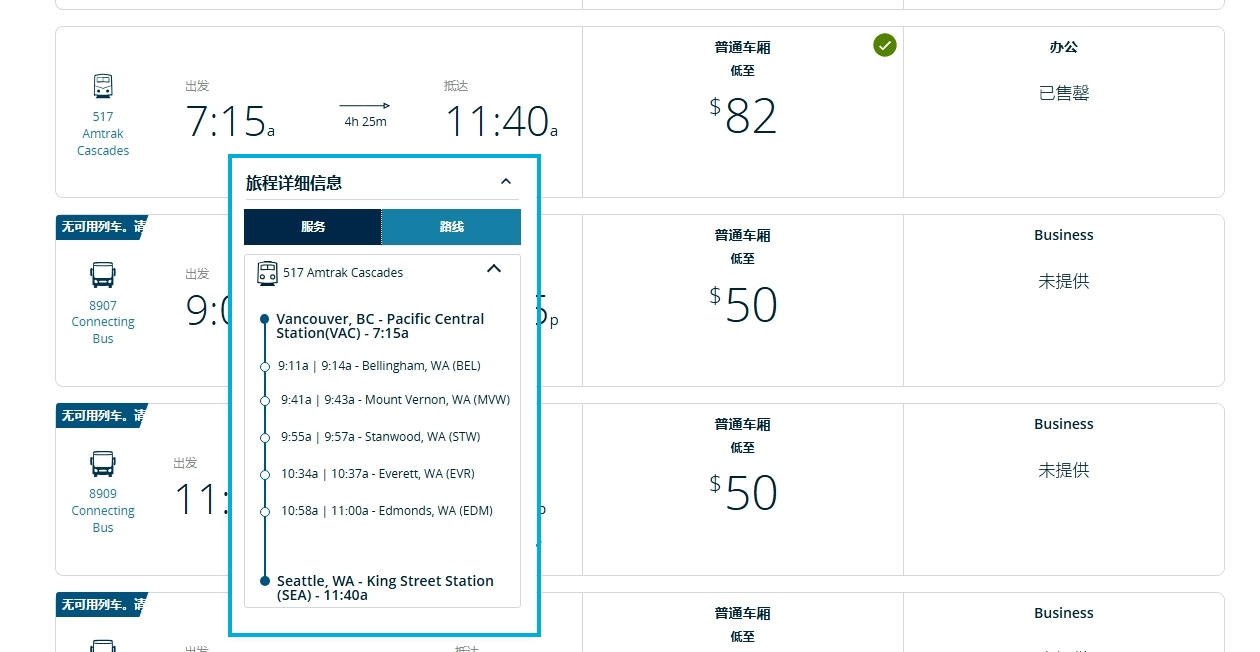This screenshot has width=1260, height=652.
Task: Click the 517 Amtrak Cascades train icon
Action: pyautogui.click(x=103, y=86)
